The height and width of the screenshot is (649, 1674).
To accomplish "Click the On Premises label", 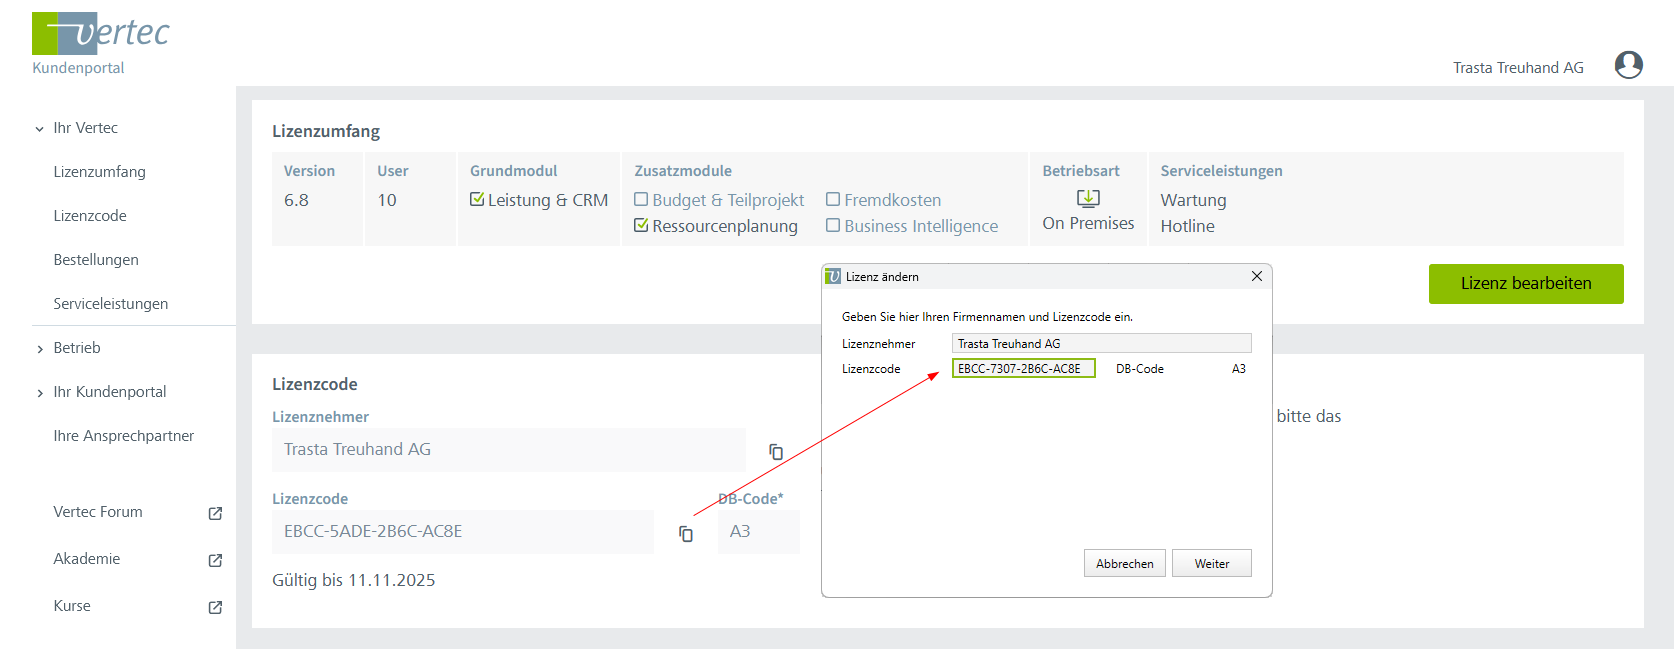I will (x=1088, y=223).
